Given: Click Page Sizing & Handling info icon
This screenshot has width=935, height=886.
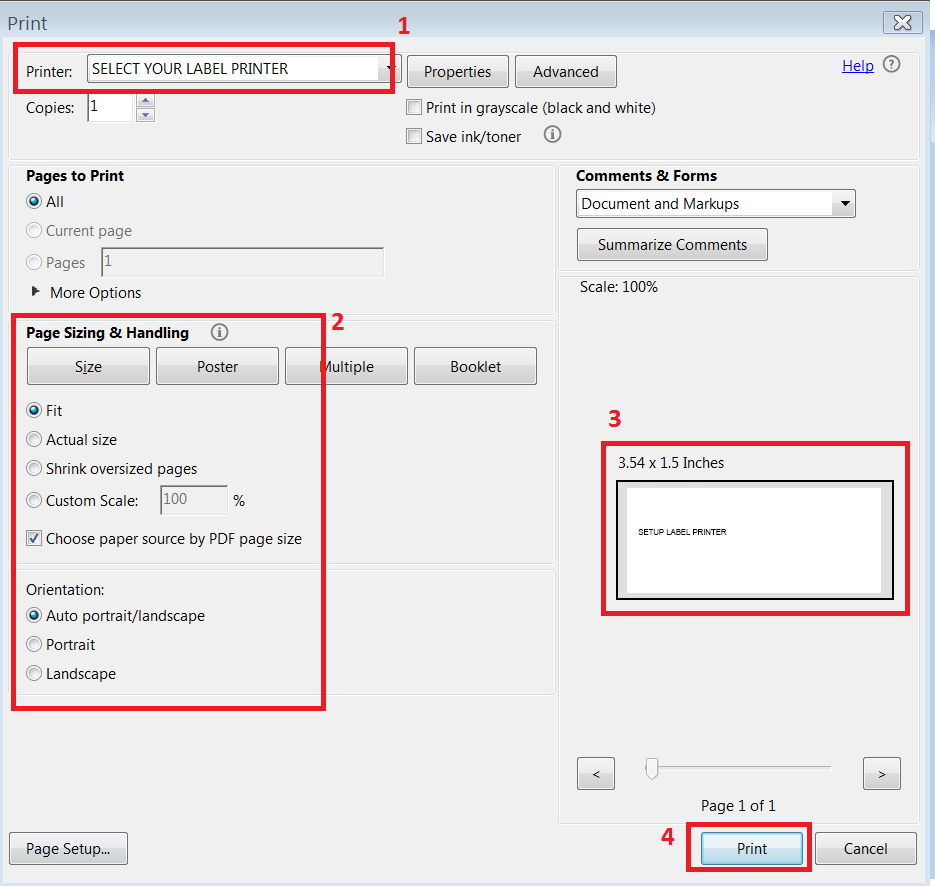Looking at the screenshot, I should 220,333.
